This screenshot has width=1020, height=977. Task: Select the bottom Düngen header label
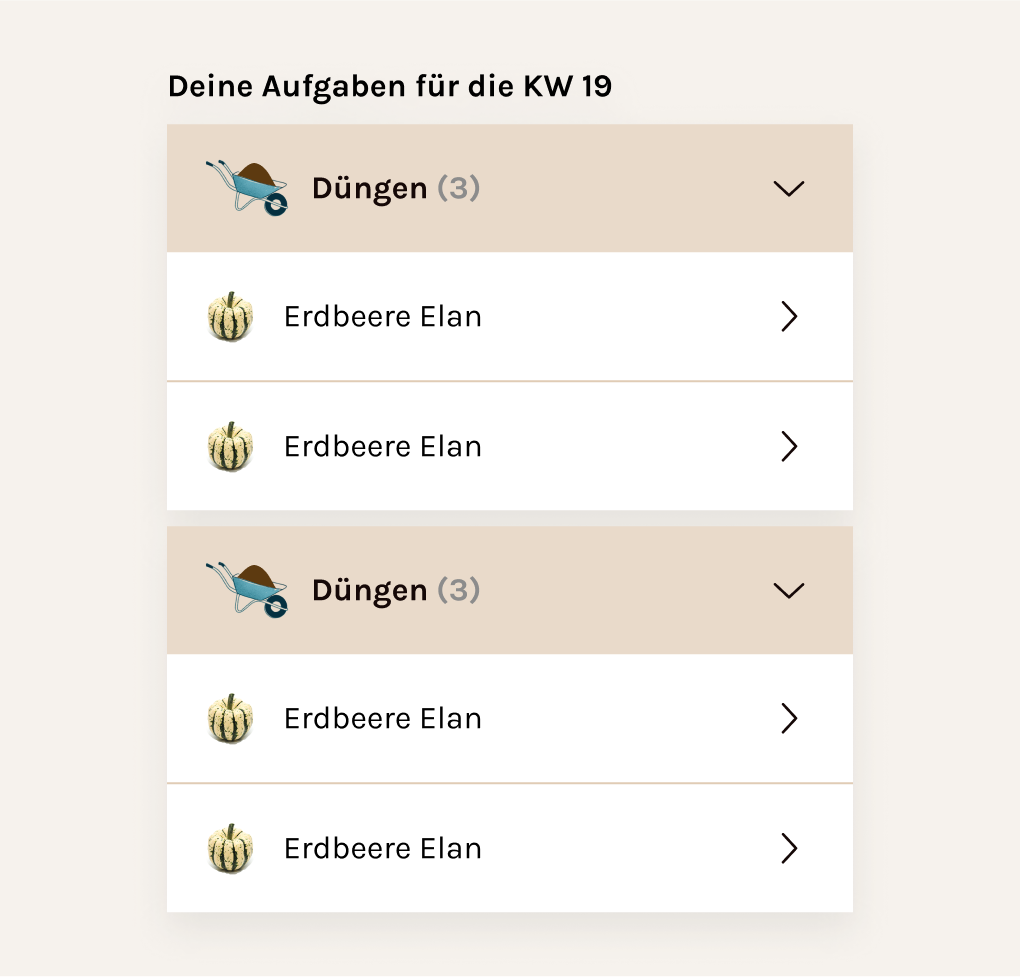[369, 591]
